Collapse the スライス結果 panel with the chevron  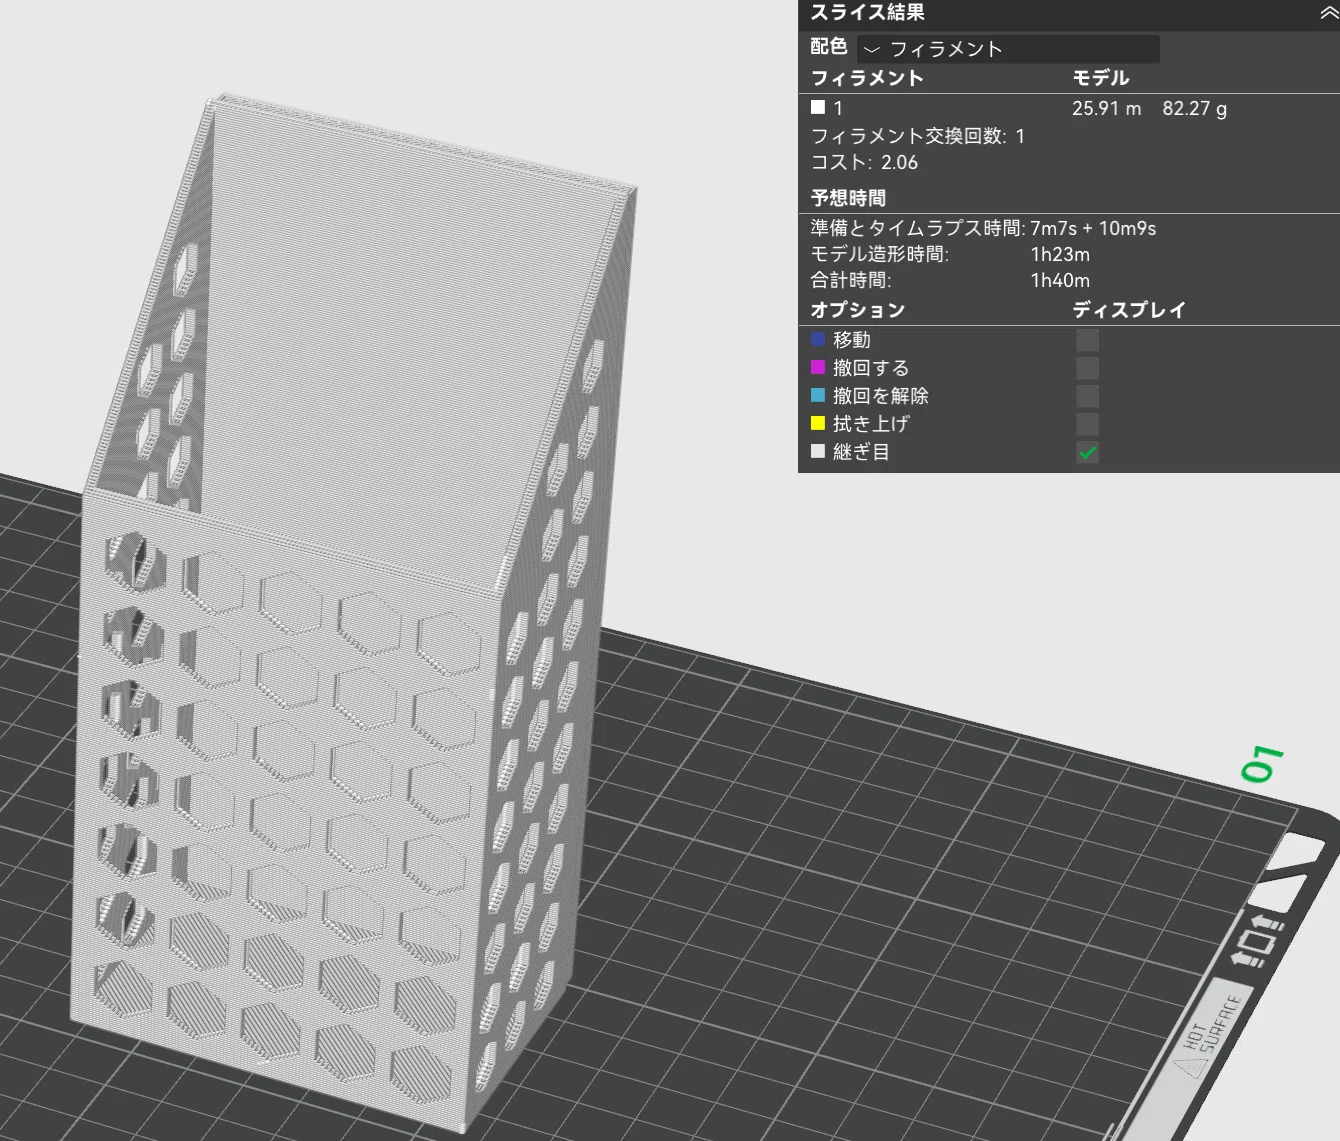1328,13
